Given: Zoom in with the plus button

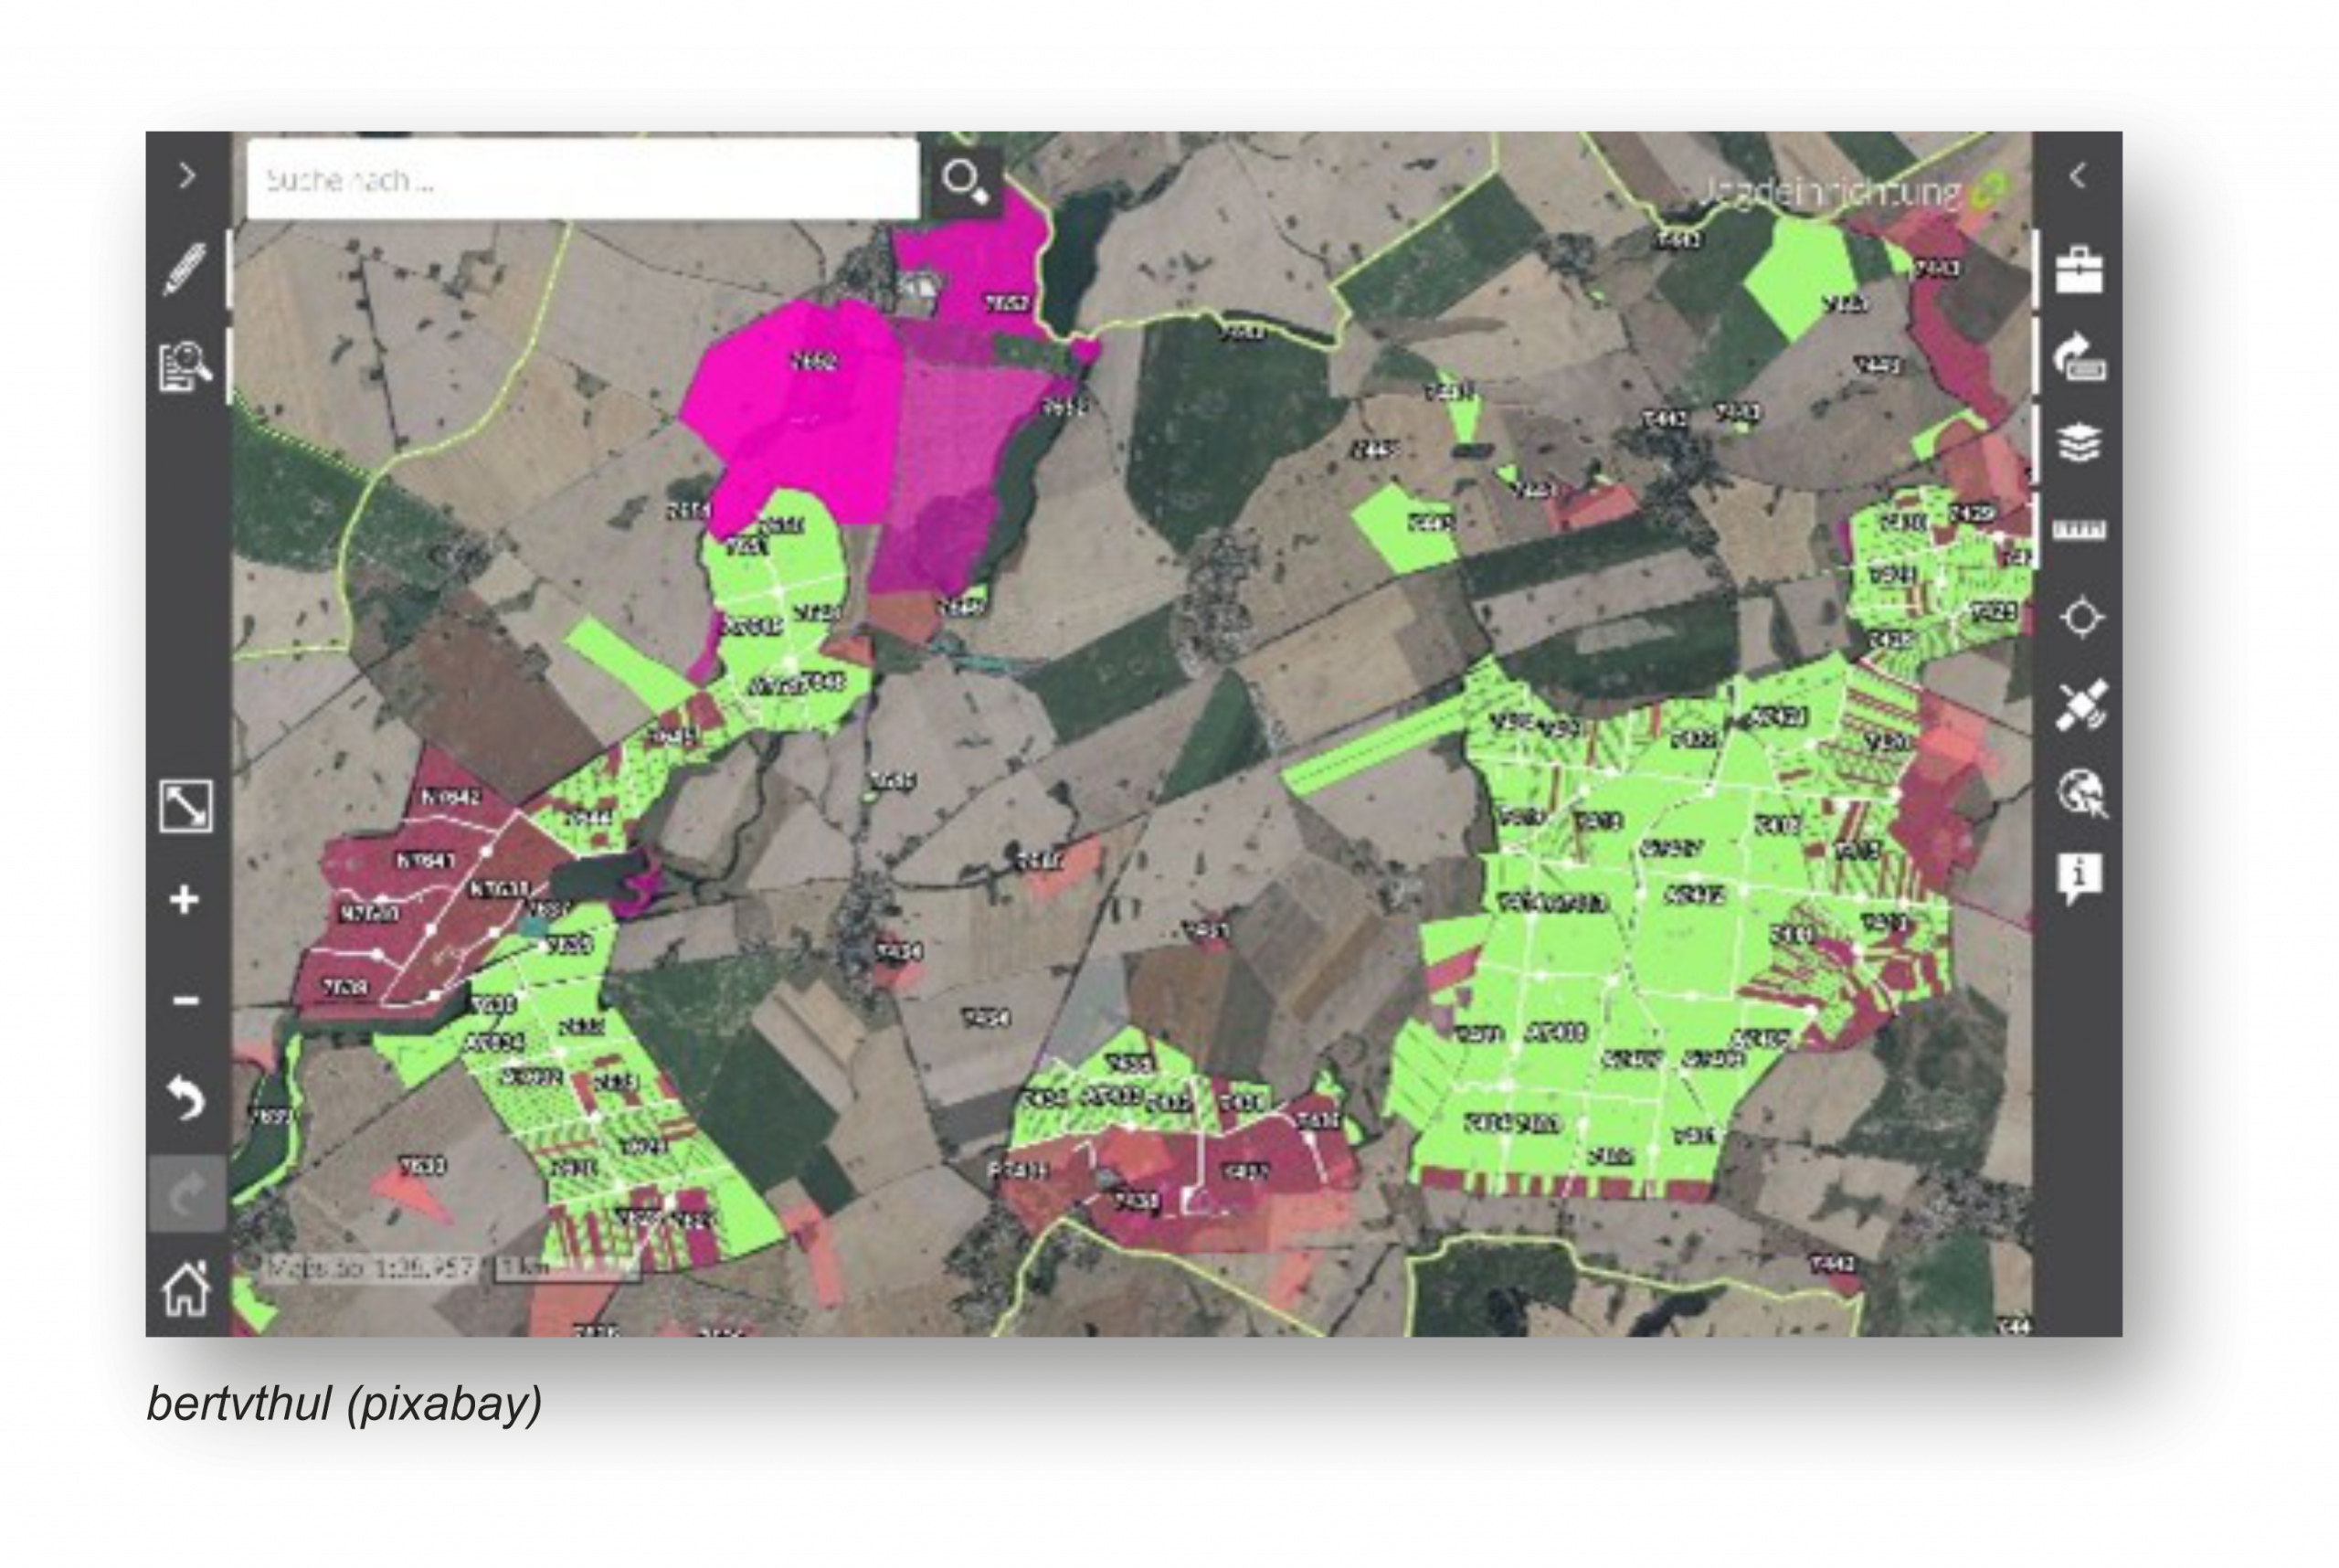Looking at the screenshot, I should (x=185, y=900).
